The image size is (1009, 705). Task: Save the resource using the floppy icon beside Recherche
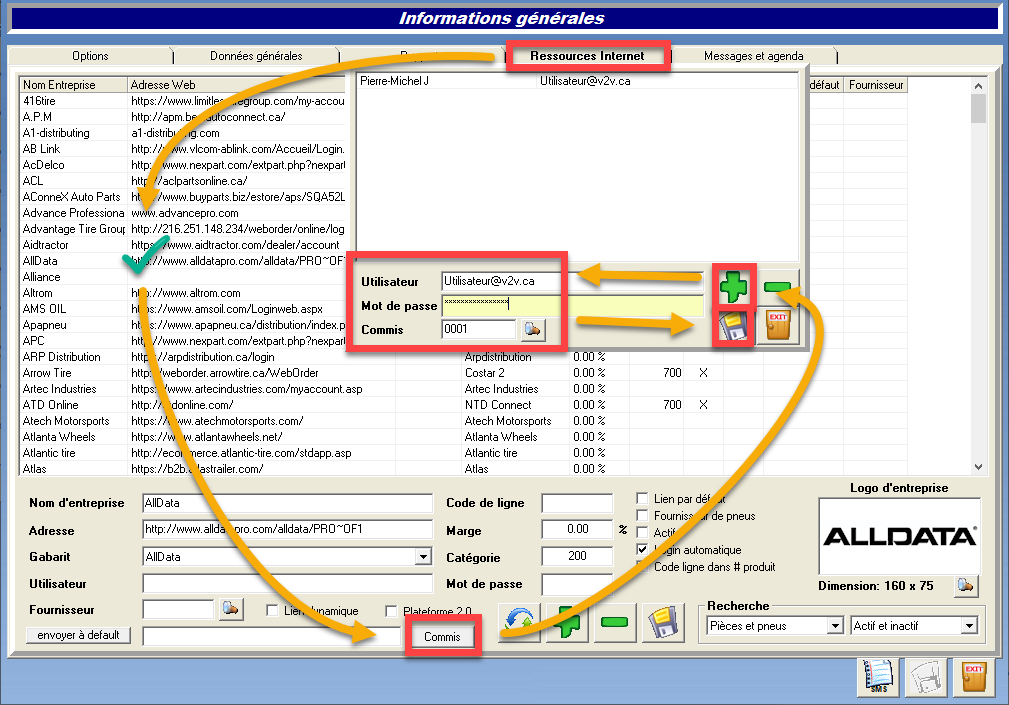click(x=663, y=622)
